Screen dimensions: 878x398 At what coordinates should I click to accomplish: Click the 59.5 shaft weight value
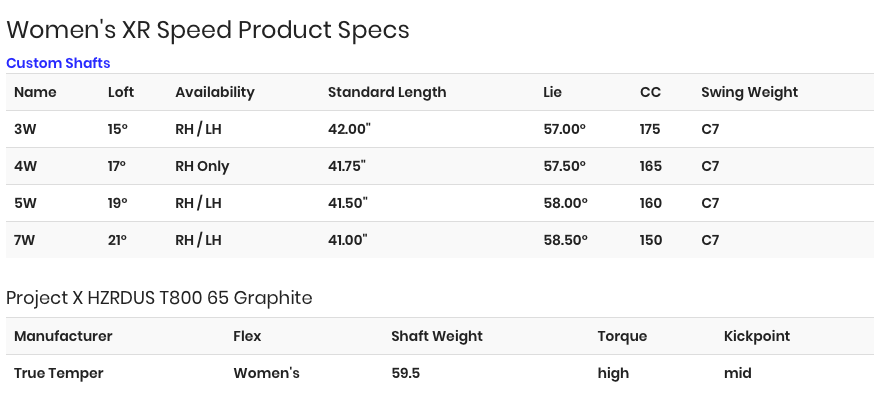[405, 373]
